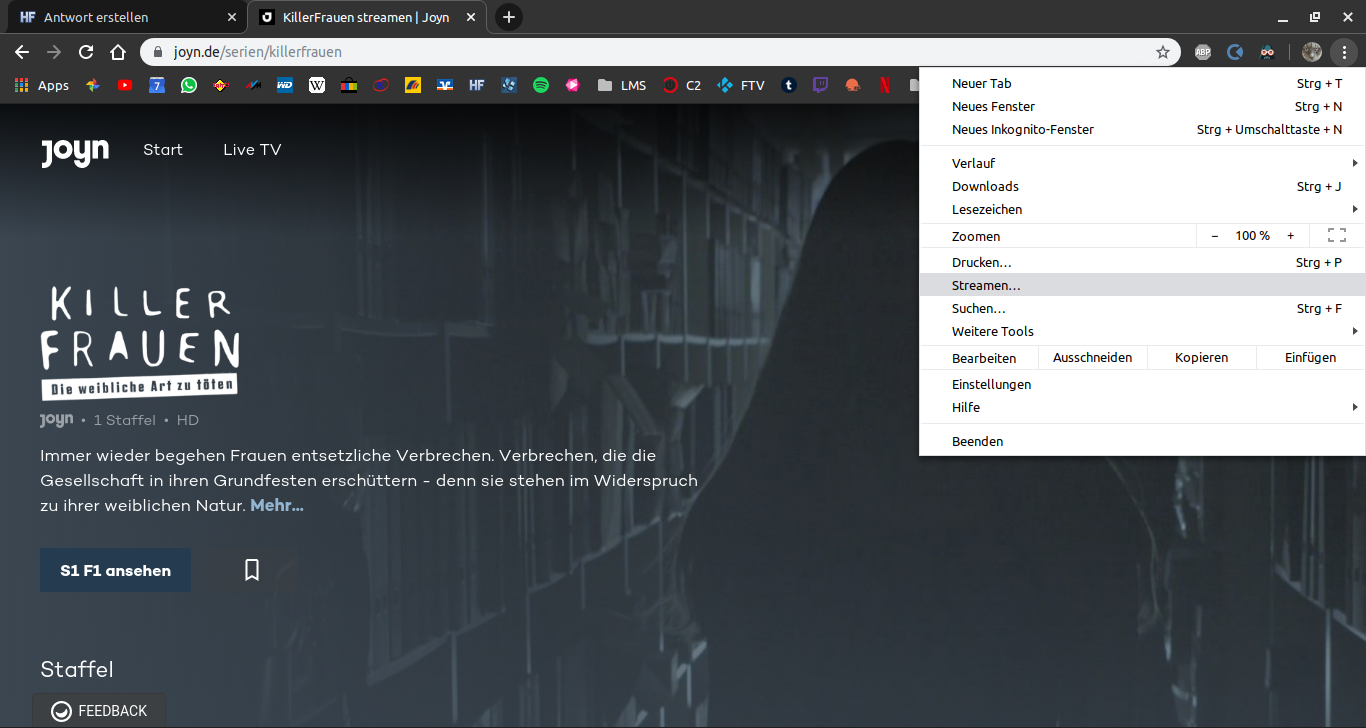Open the Chrome profile avatar
Viewport: 1366px width, 728px height.
click(1312, 52)
